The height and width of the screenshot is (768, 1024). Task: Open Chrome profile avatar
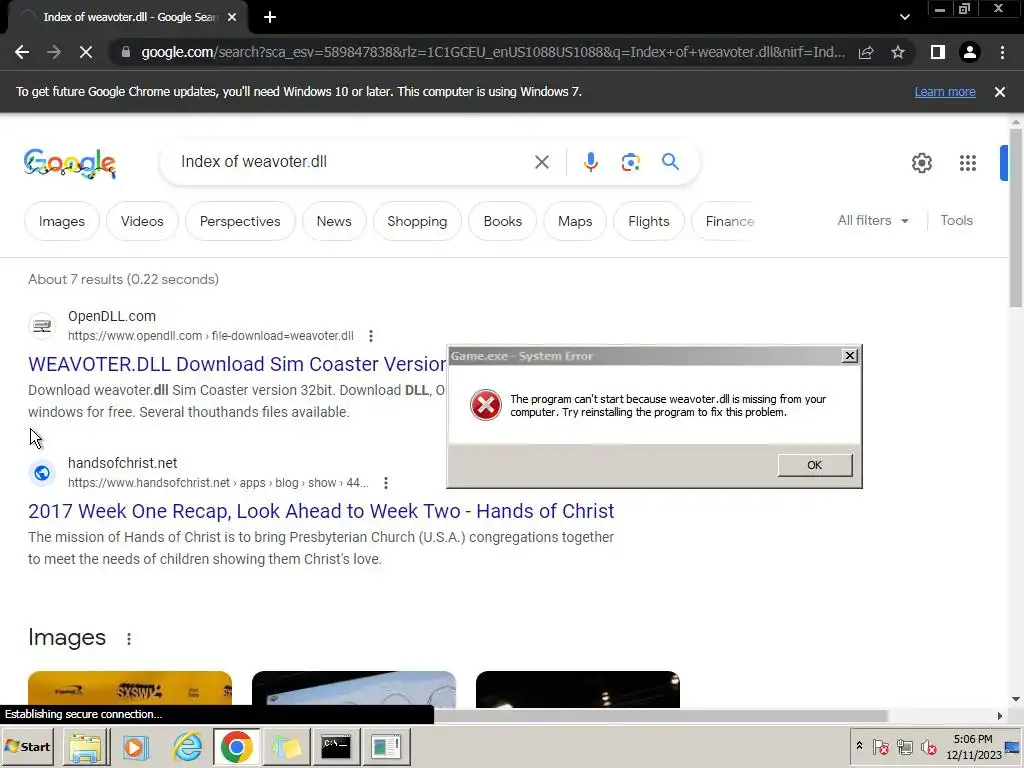tap(970, 52)
